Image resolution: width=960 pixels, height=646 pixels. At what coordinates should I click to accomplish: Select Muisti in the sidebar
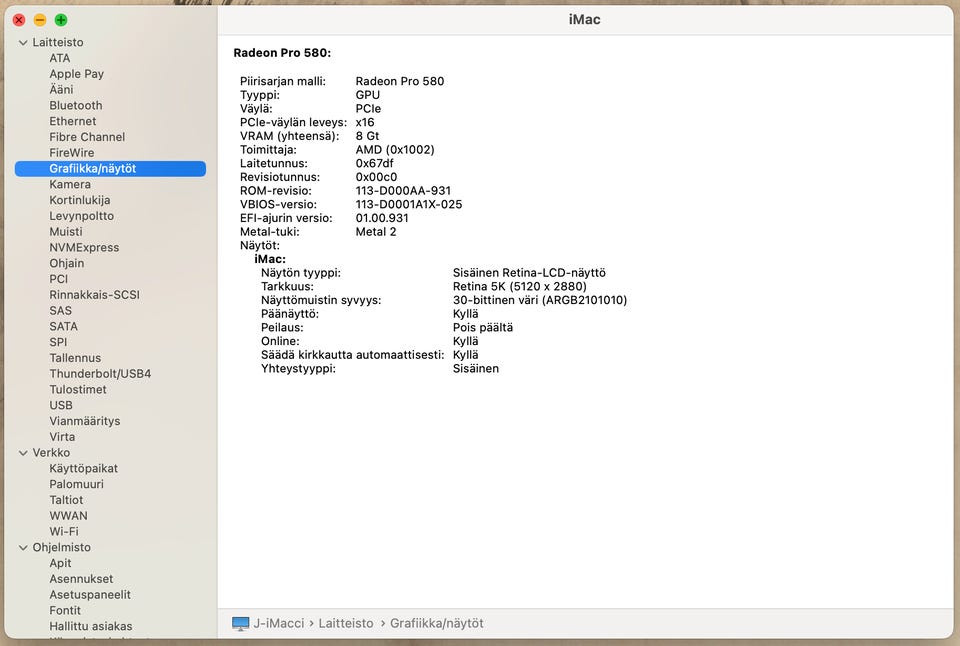(66, 232)
